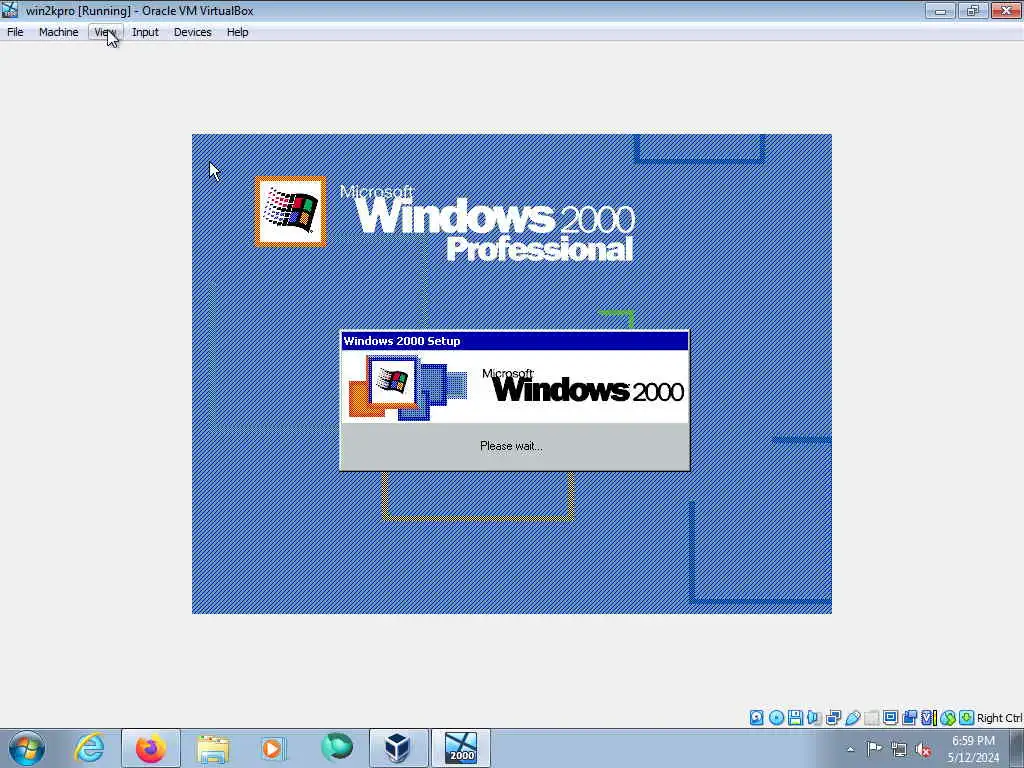The height and width of the screenshot is (768, 1024).
Task: Click the optical disk status icon
Action: coord(776,718)
